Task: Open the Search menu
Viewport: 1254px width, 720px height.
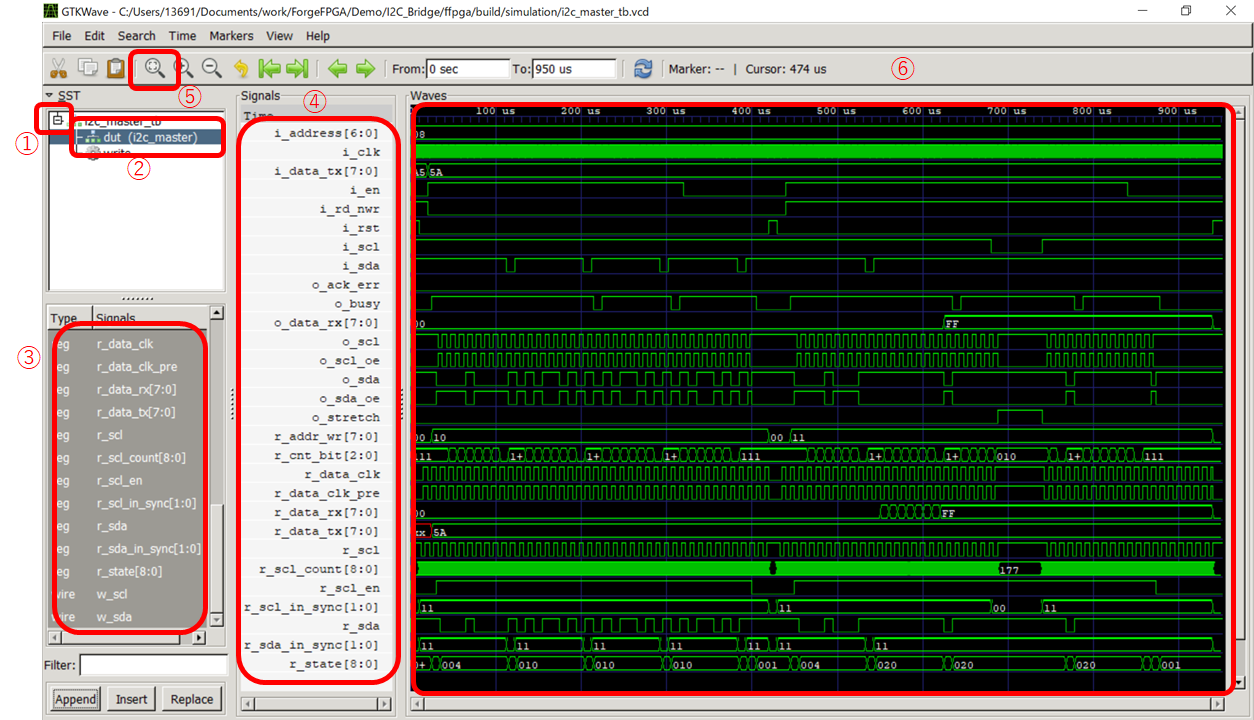Action: (x=137, y=36)
